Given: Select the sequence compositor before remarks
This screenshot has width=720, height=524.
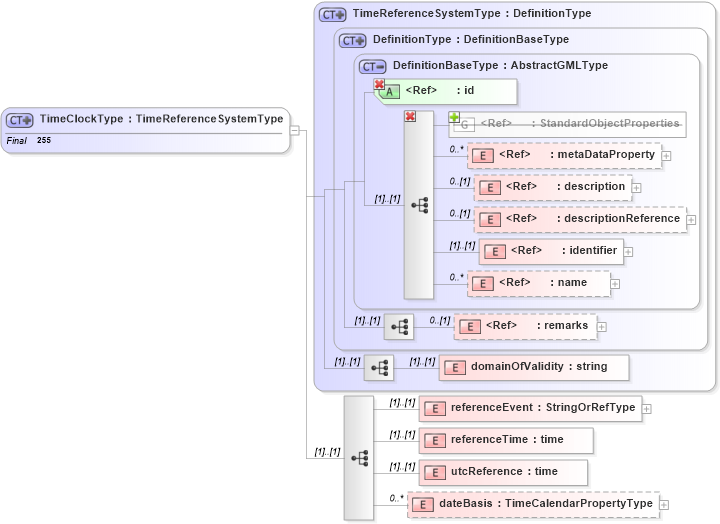Looking at the screenshot, I should (x=399, y=327).
